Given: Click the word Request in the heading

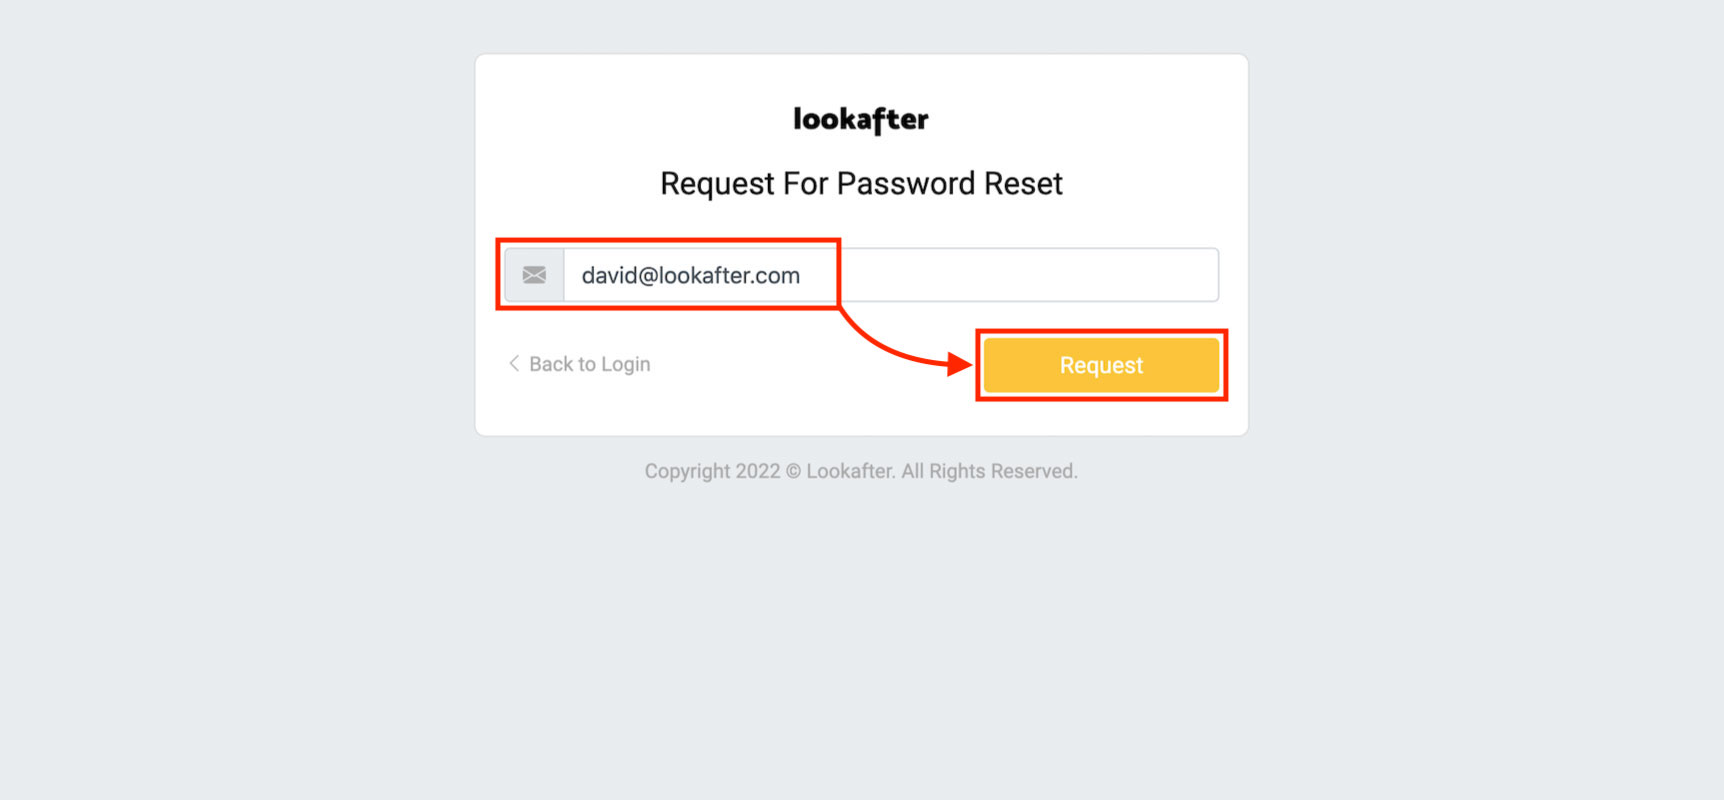Looking at the screenshot, I should point(717,184).
